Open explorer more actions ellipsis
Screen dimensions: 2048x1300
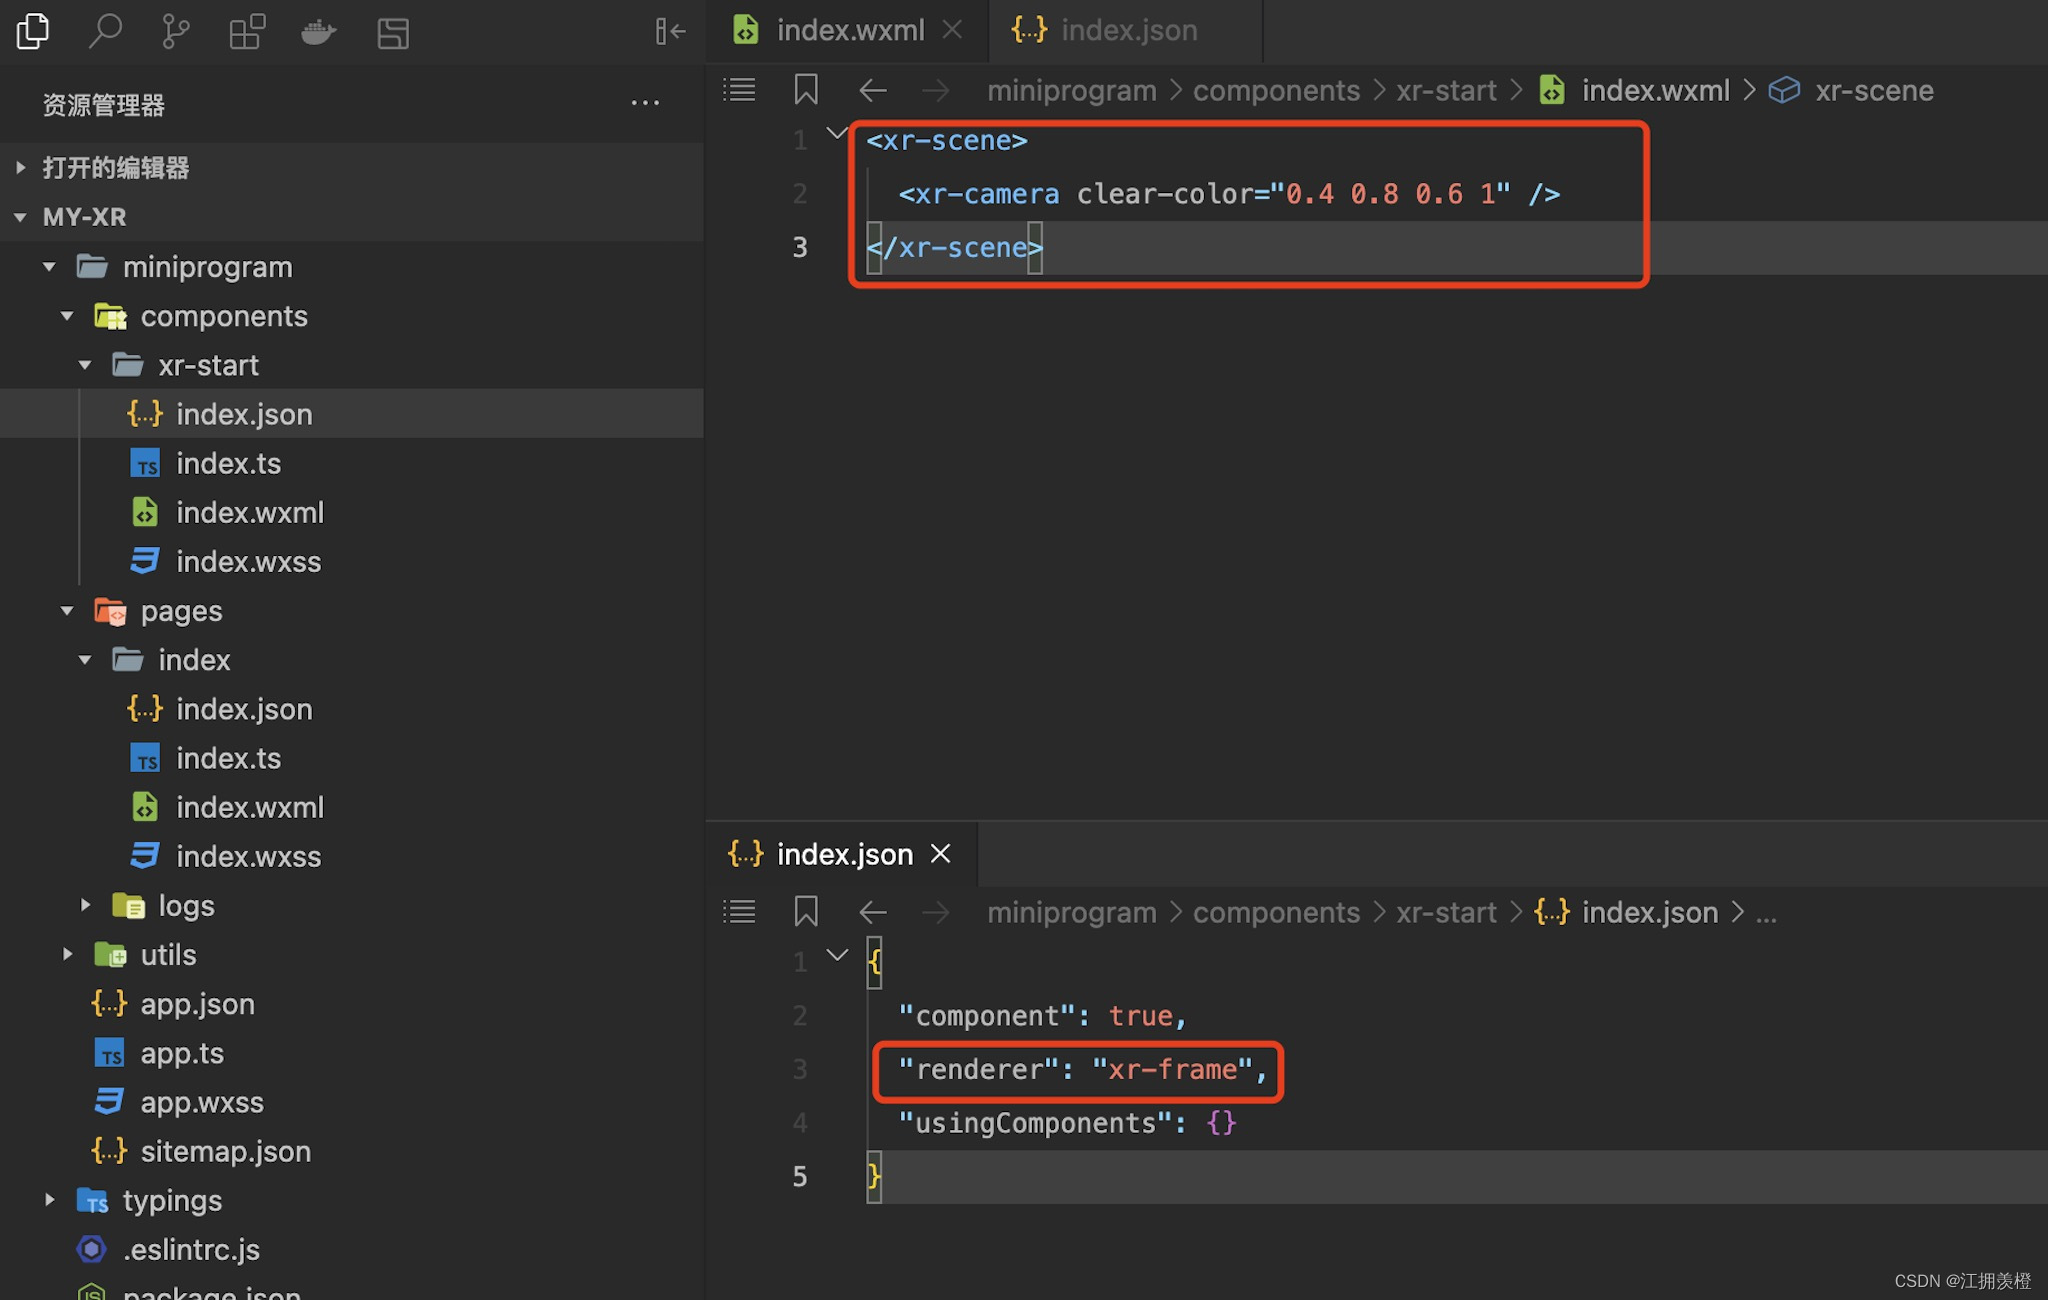pos(645,103)
